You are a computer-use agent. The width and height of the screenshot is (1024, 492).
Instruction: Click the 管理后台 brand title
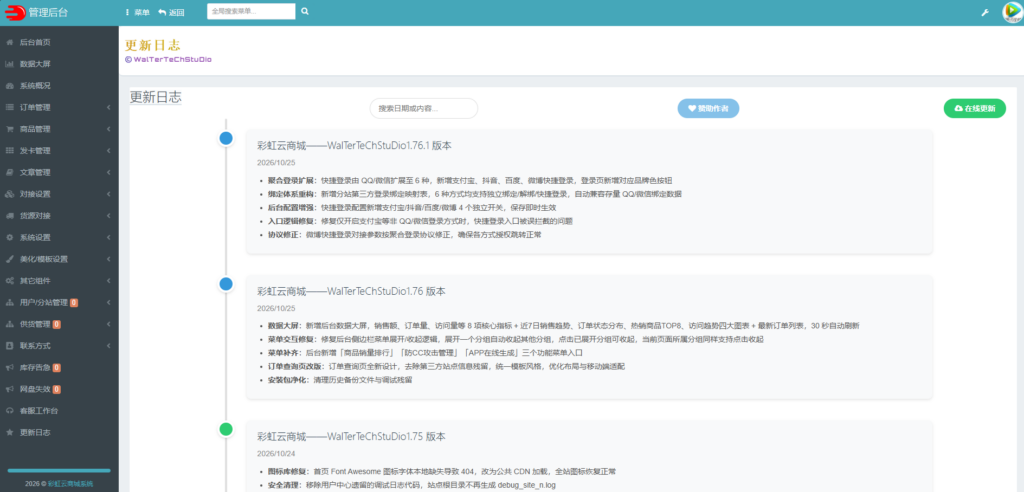pos(48,12)
